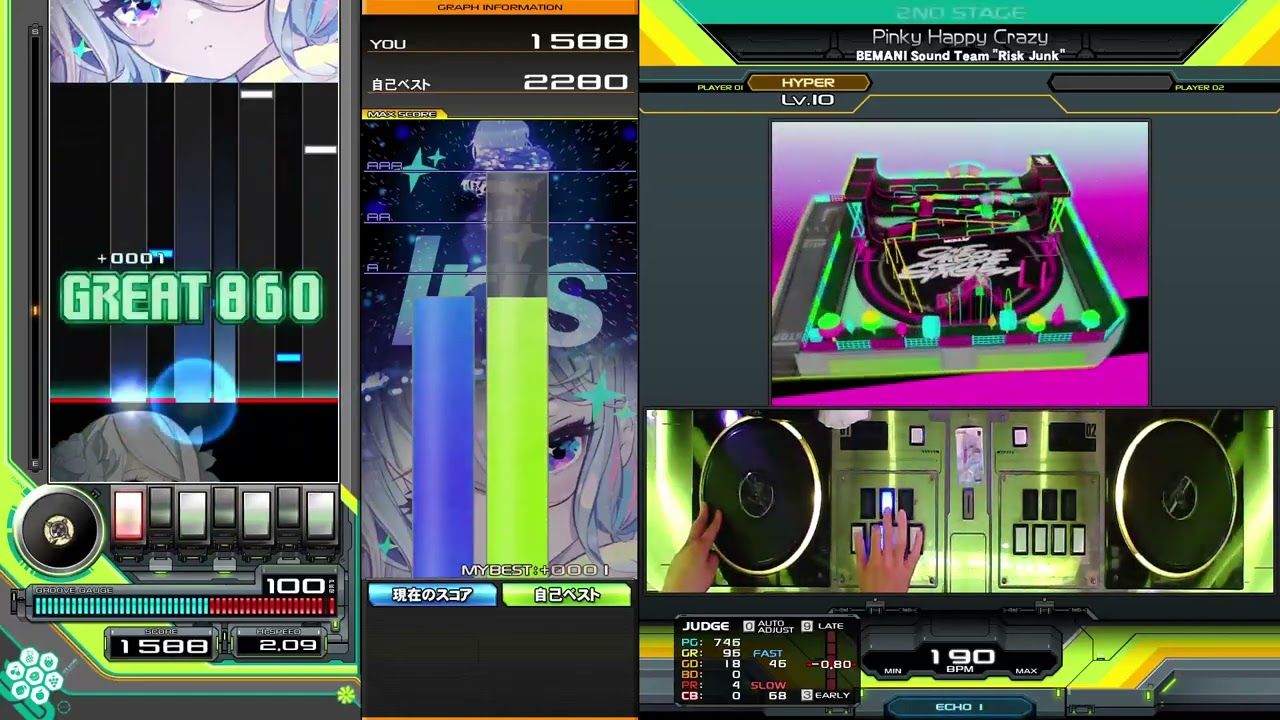The height and width of the screenshot is (720, 1280).
Task: Click the MIN label beside BPM
Action: pyautogui.click(x=893, y=671)
